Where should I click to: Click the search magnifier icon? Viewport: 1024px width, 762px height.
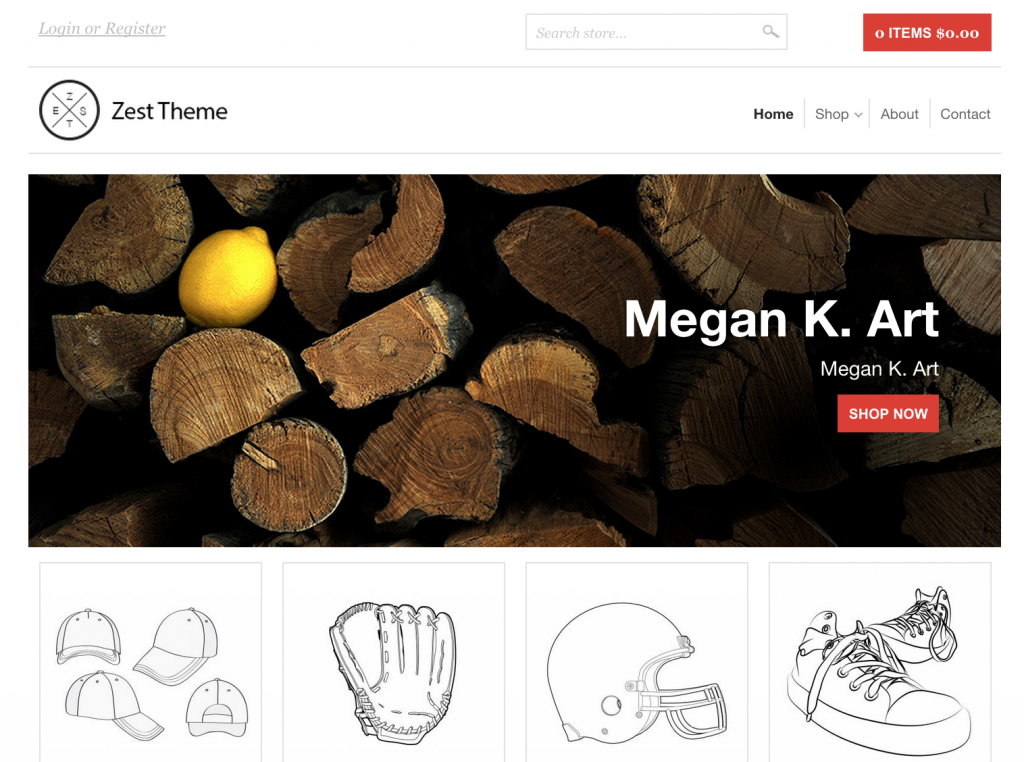click(x=771, y=31)
